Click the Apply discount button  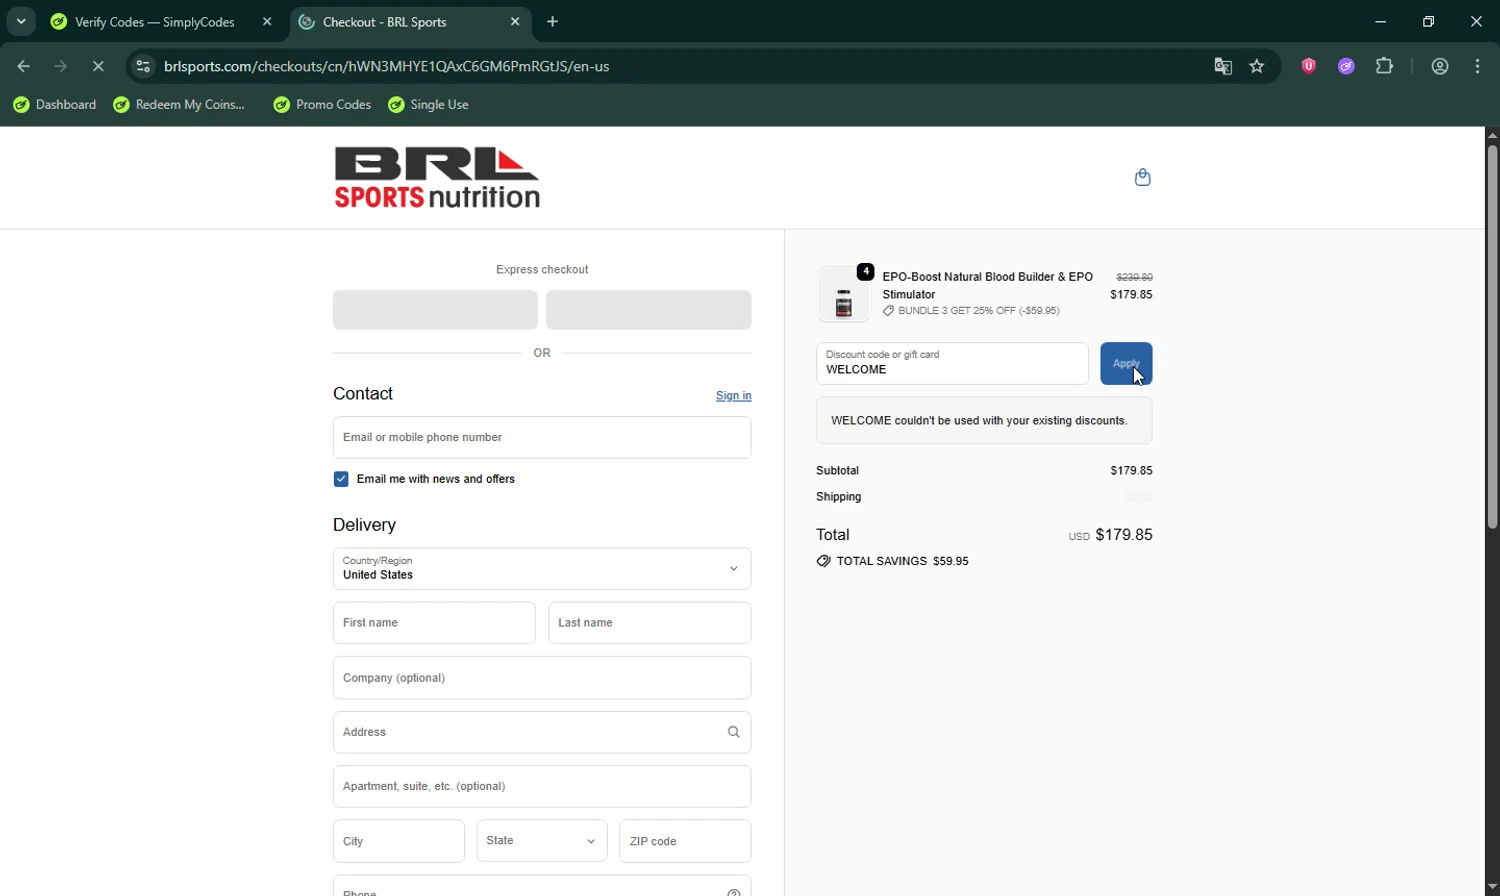click(x=1126, y=363)
